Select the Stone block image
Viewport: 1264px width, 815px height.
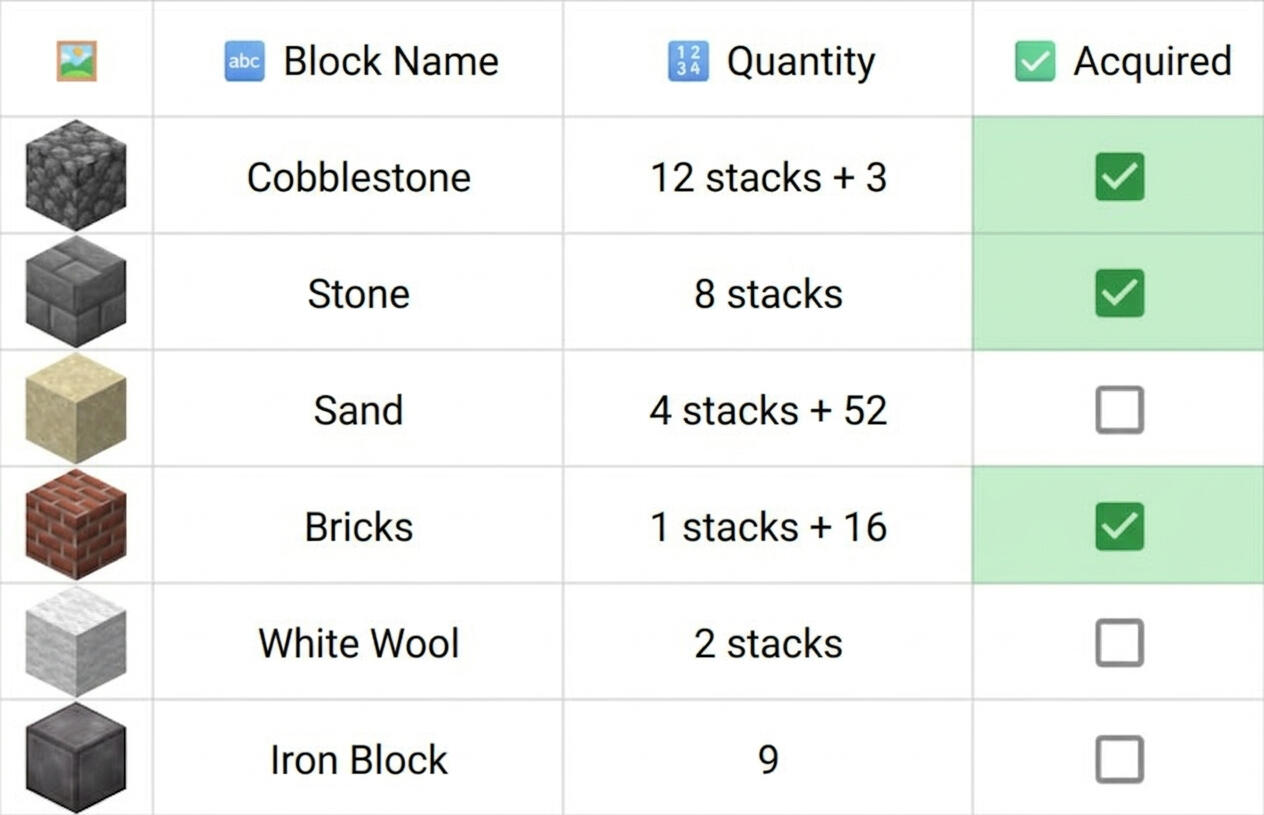pos(76,292)
